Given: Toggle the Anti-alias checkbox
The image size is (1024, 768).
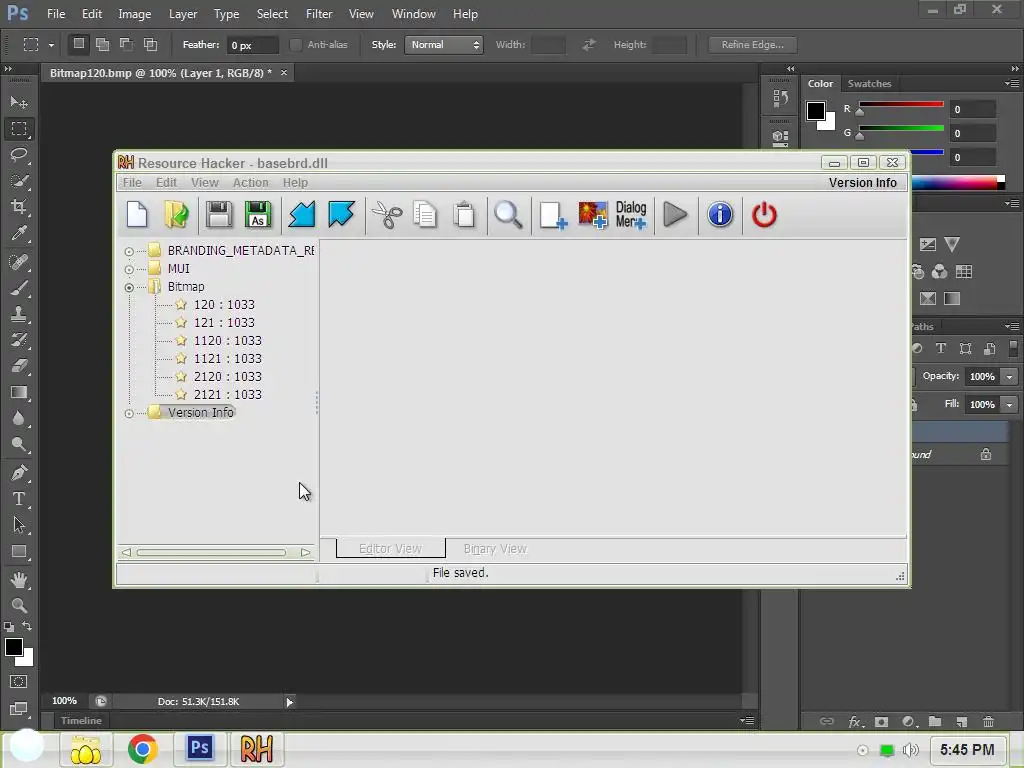Looking at the screenshot, I should point(295,44).
